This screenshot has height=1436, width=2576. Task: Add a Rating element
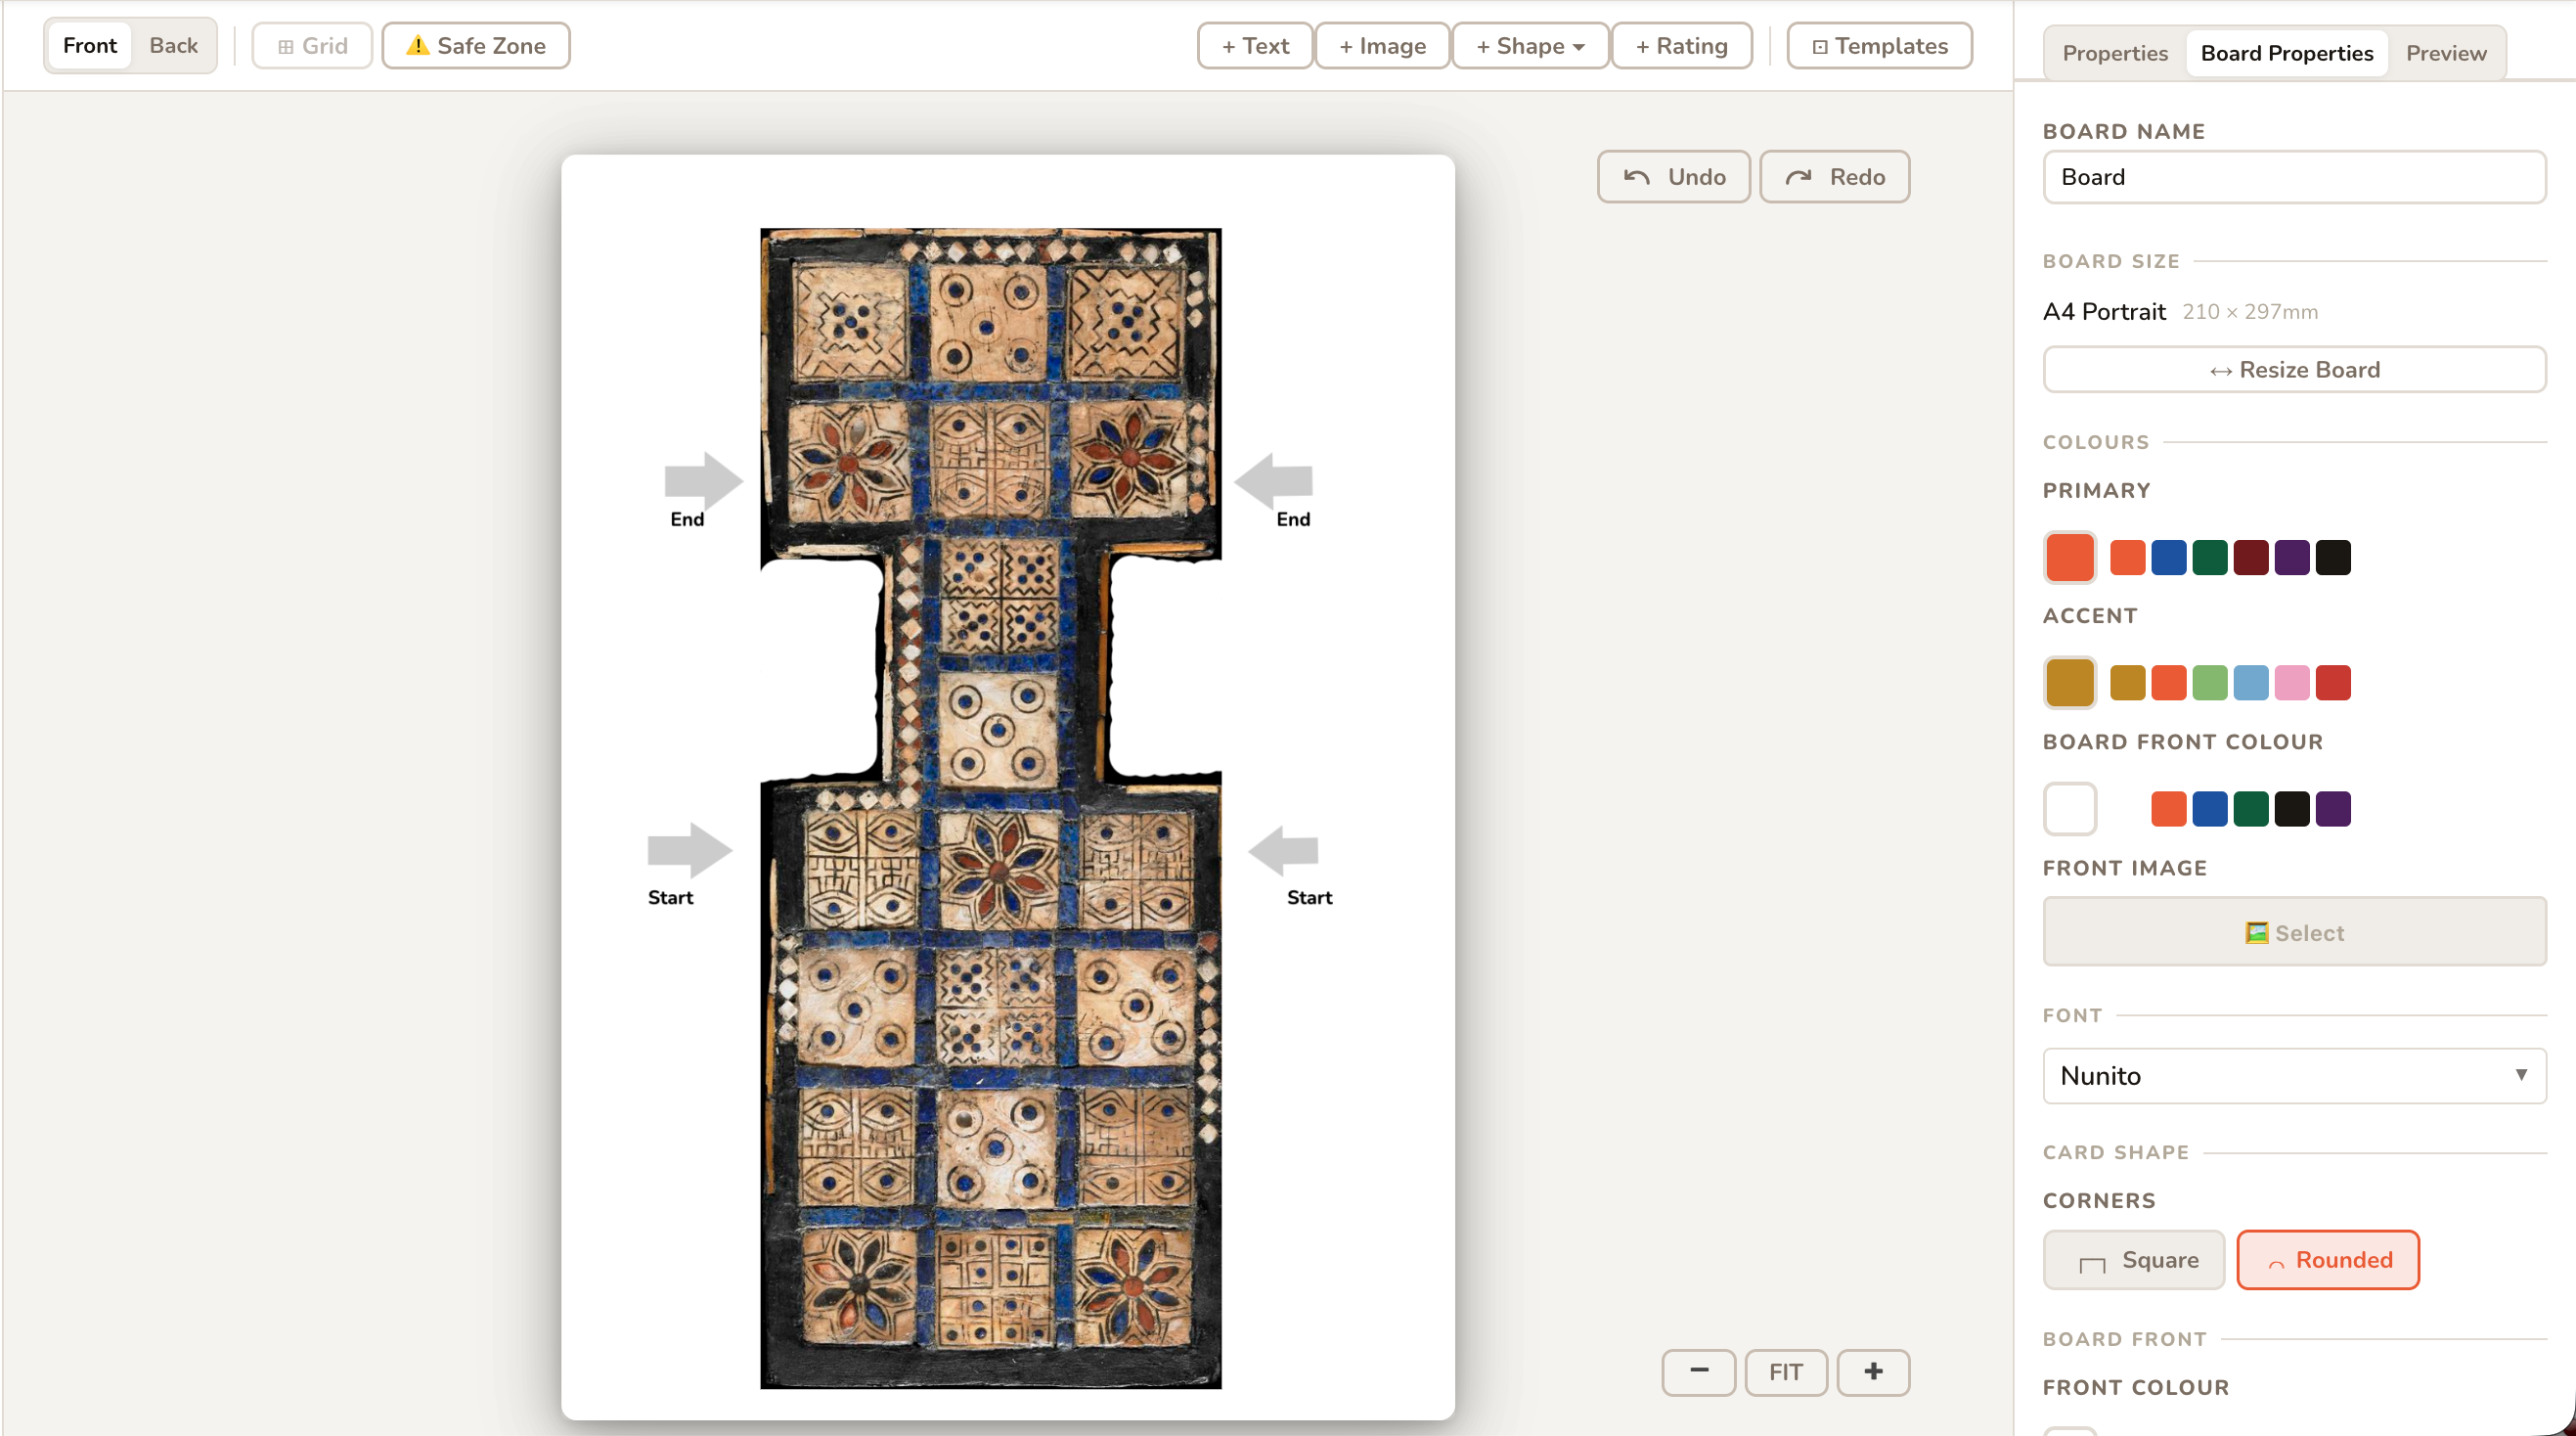pyautogui.click(x=1682, y=46)
